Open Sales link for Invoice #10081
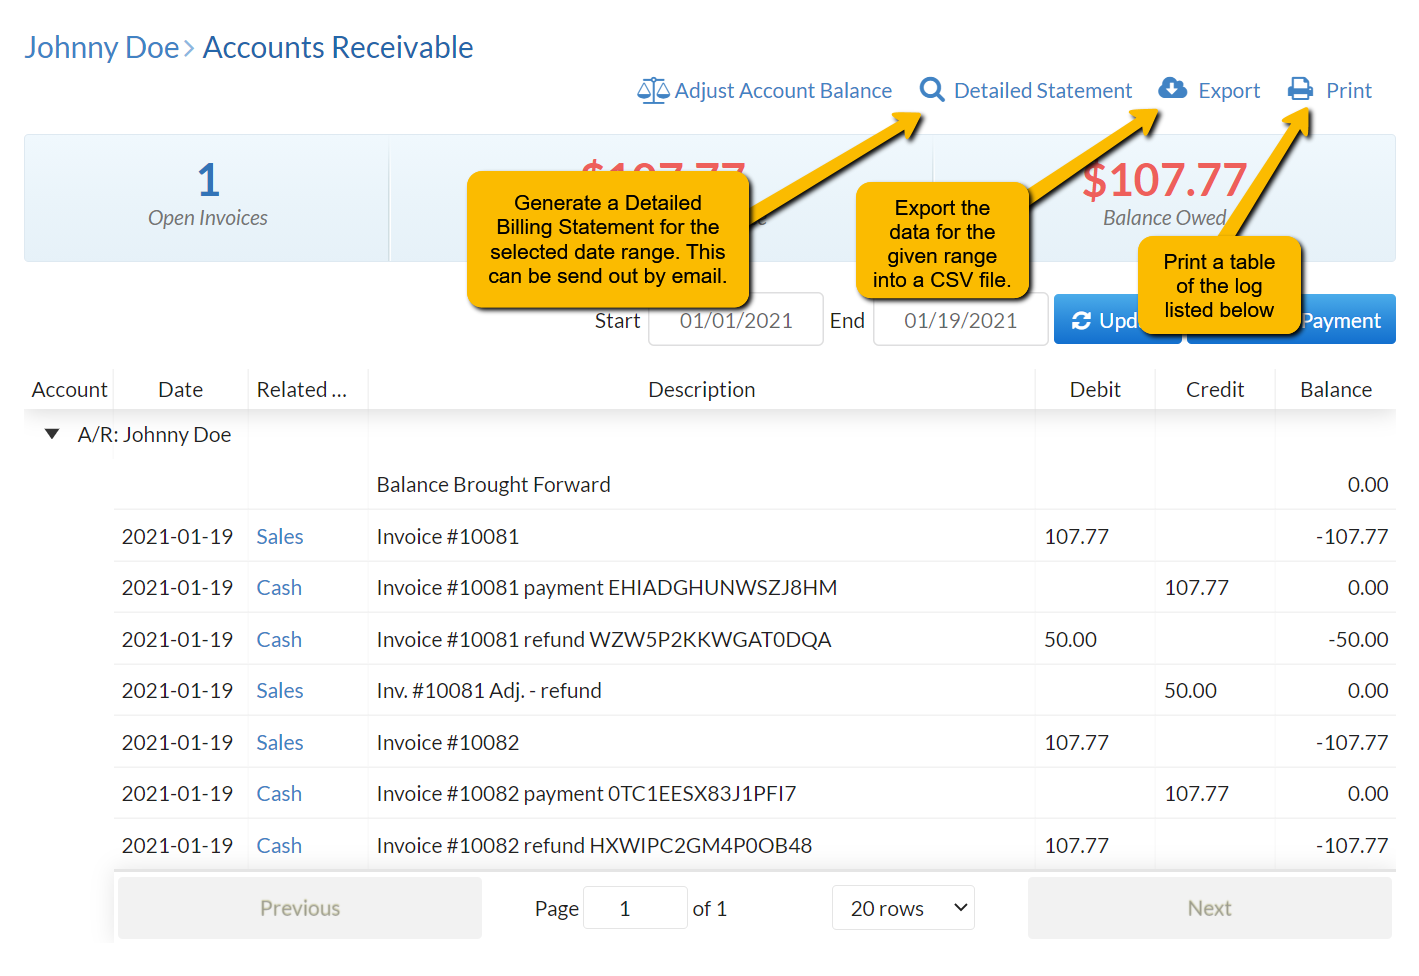Image resolution: width=1419 pixels, height=976 pixels. [280, 537]
